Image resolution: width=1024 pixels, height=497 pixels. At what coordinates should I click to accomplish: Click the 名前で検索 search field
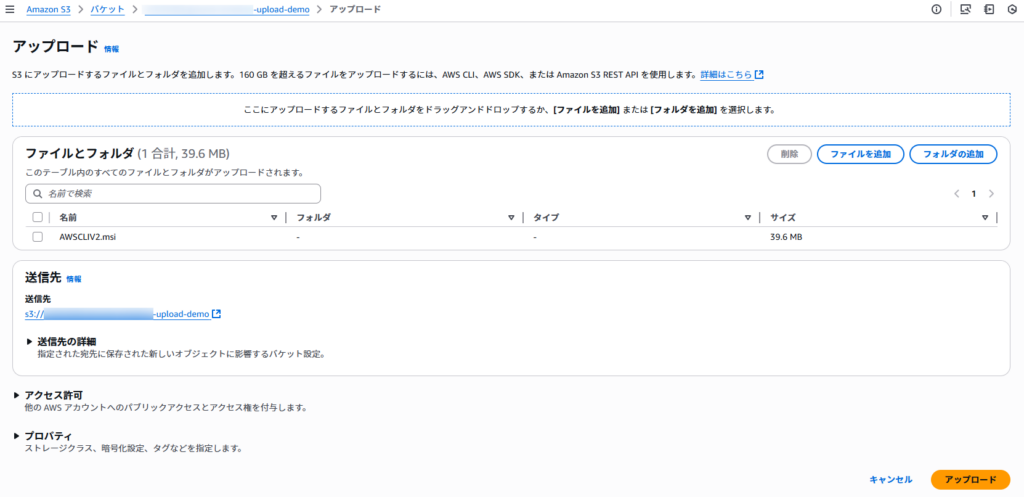173,193
